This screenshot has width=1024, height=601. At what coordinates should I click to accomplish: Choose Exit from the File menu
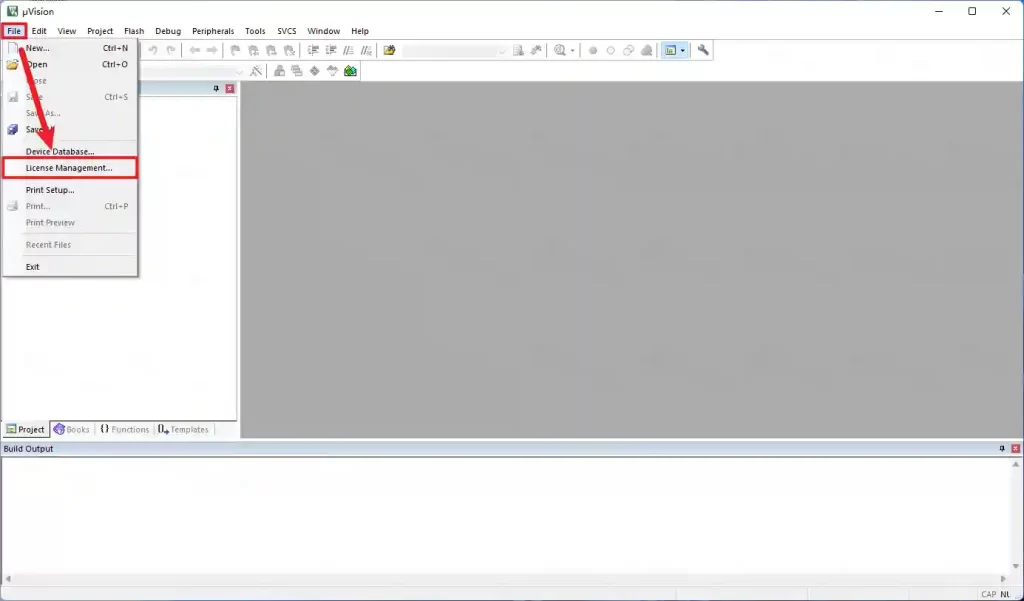tap(70, 267)
